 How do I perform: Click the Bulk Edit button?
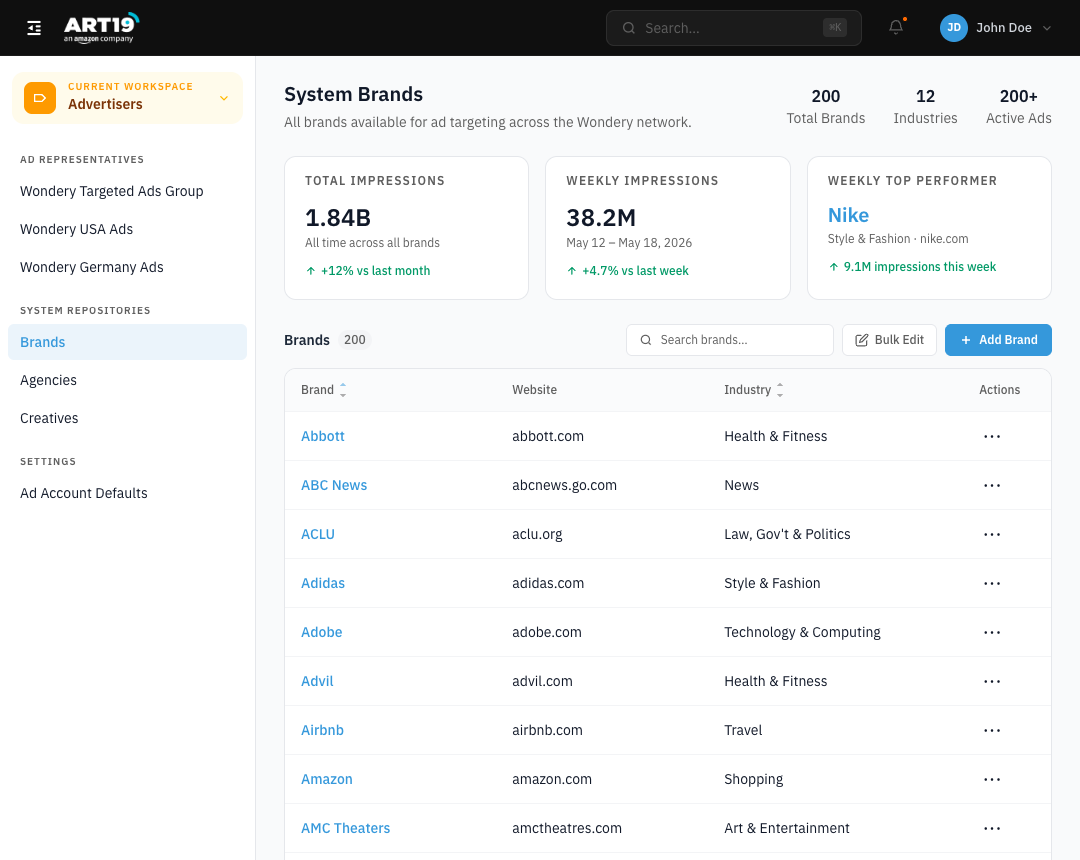pyautogui.click(x=889, y=340)
